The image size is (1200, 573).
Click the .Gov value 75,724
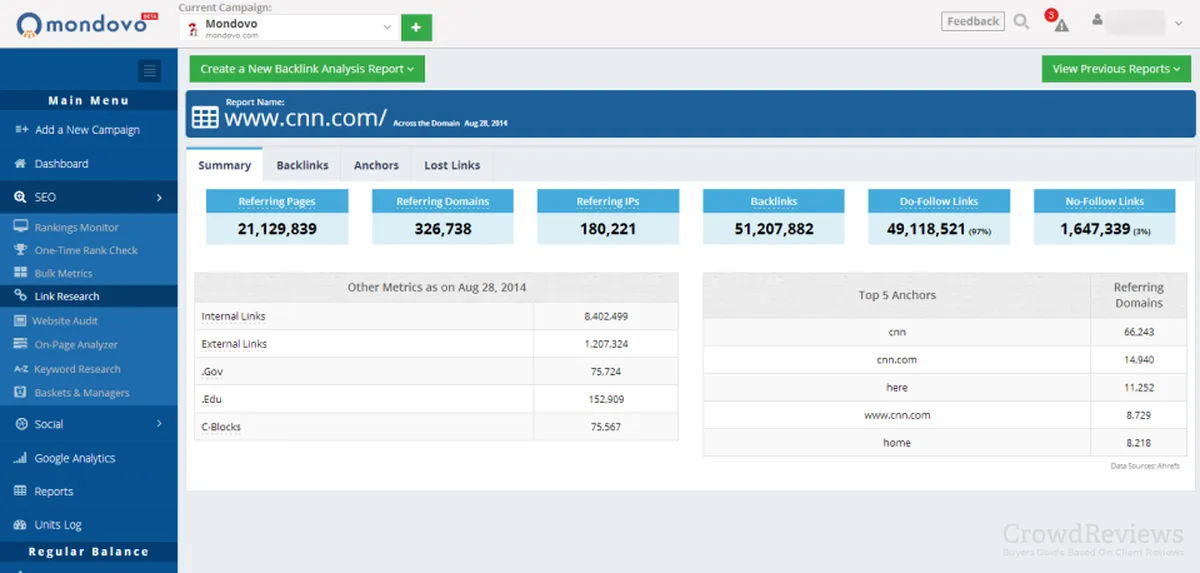606,371
